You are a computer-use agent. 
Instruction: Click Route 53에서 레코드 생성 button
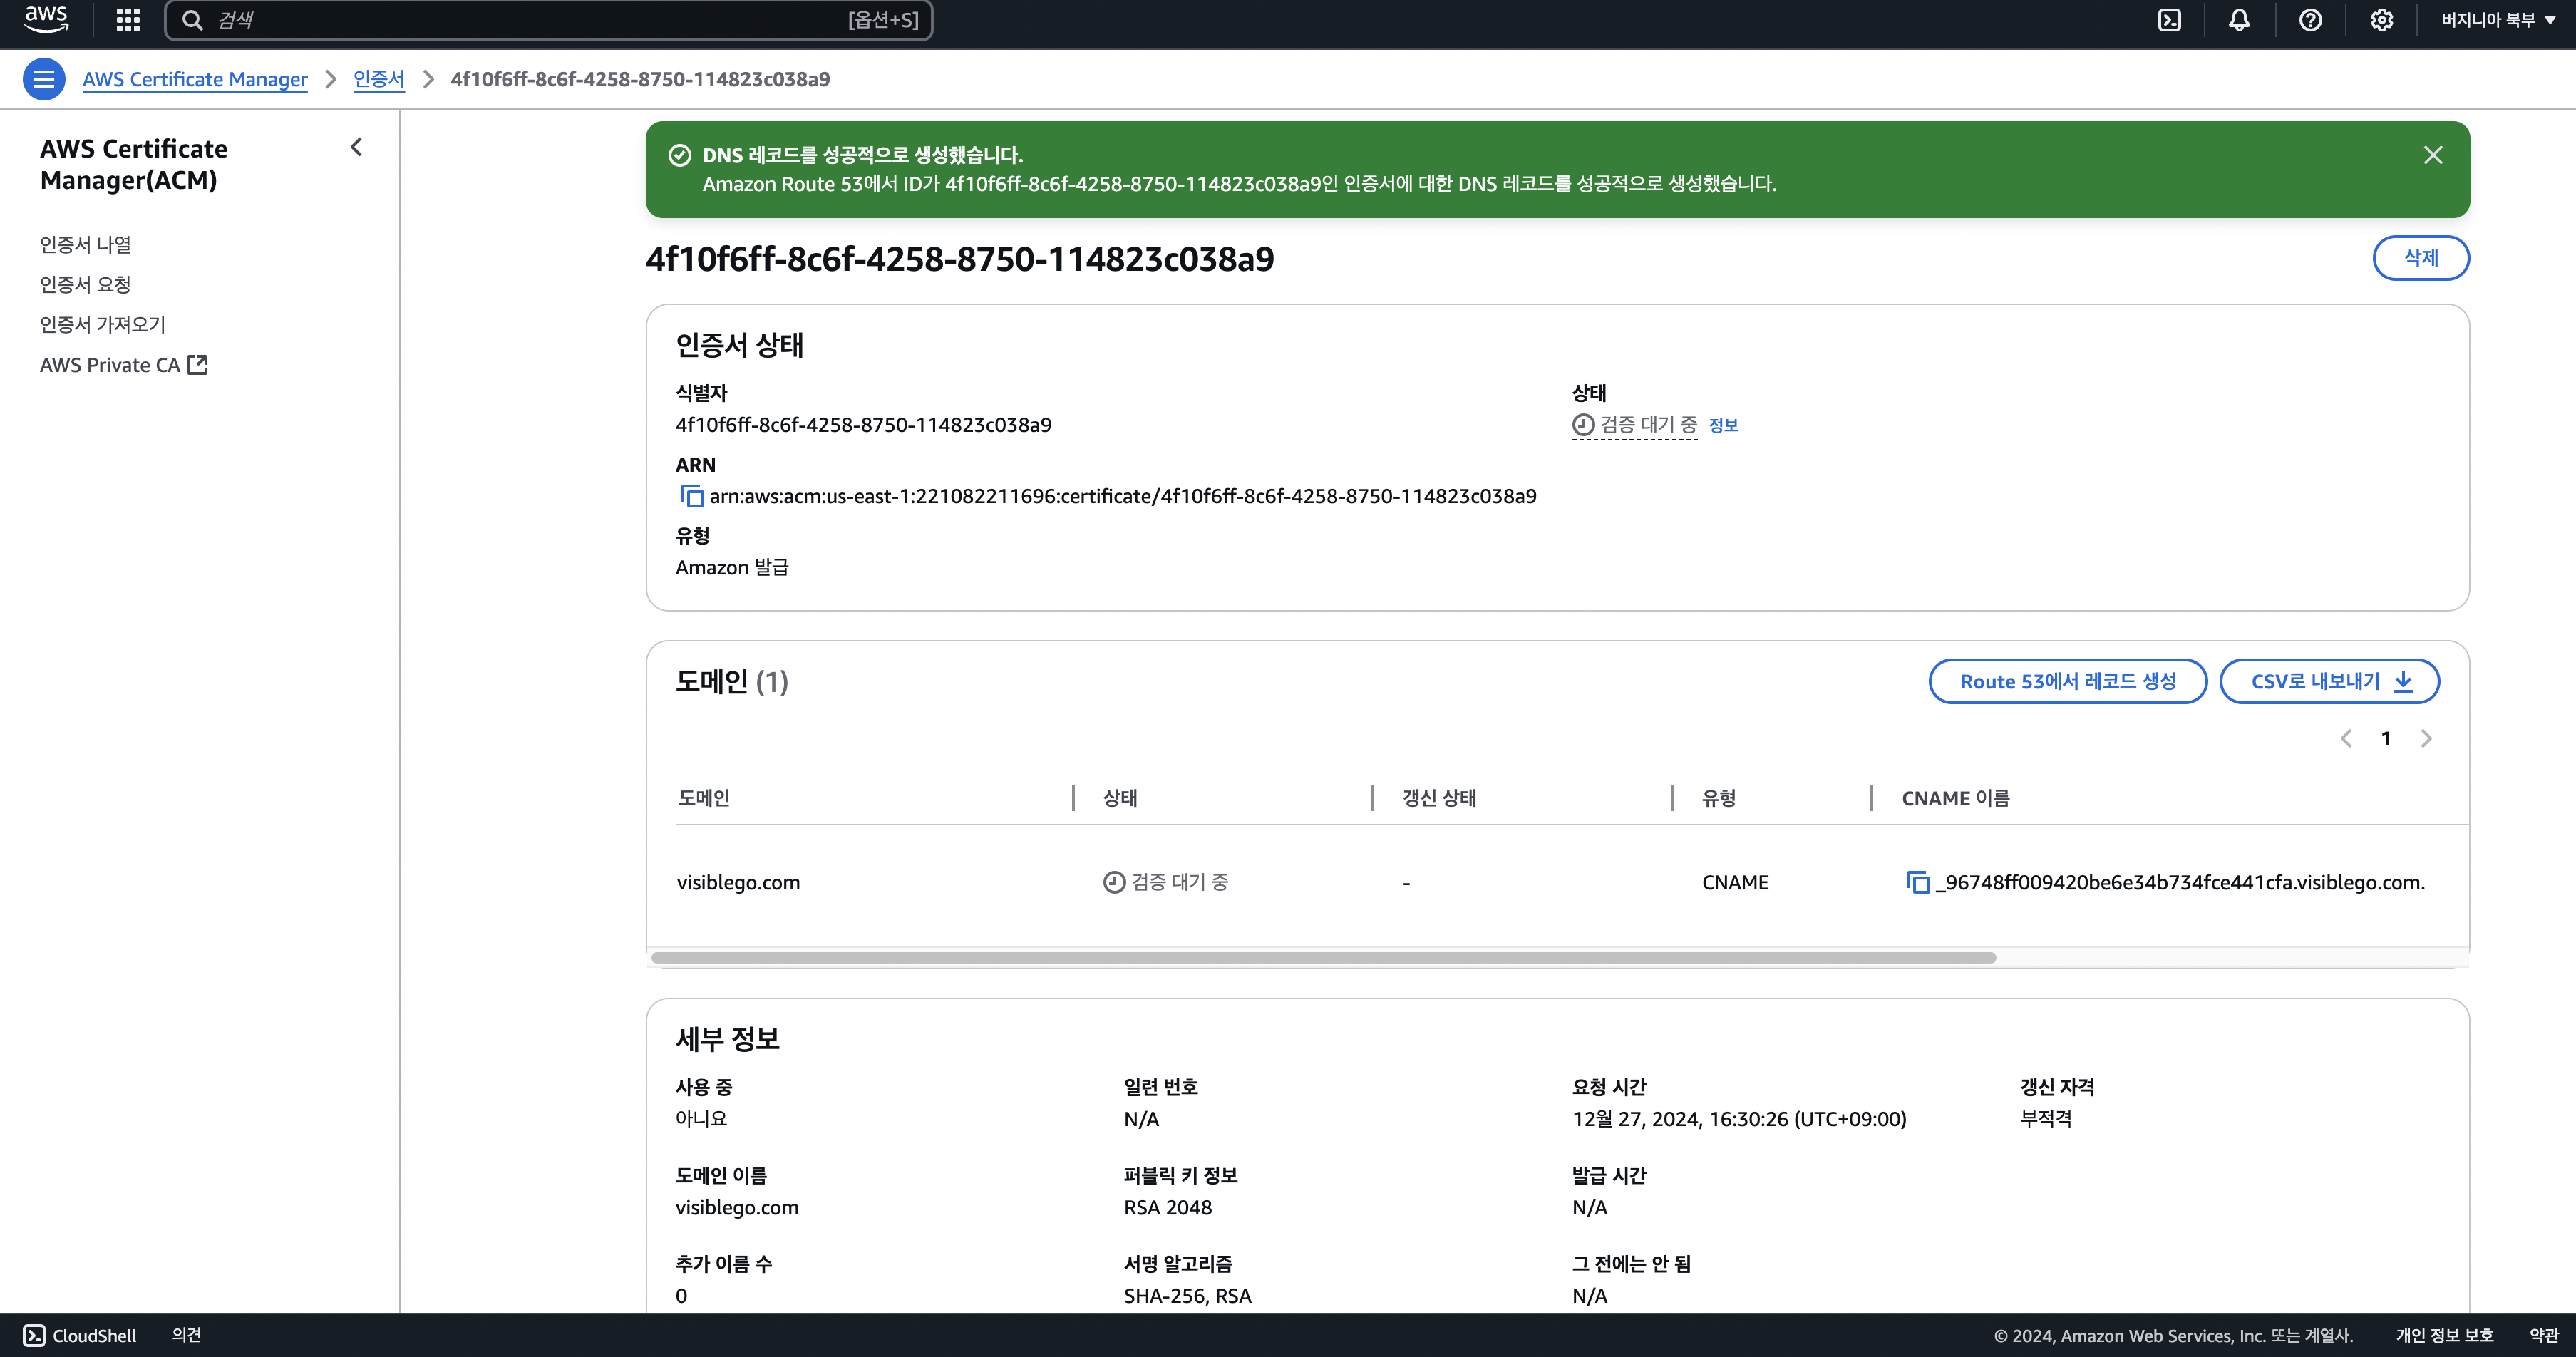pos(2067,681)
